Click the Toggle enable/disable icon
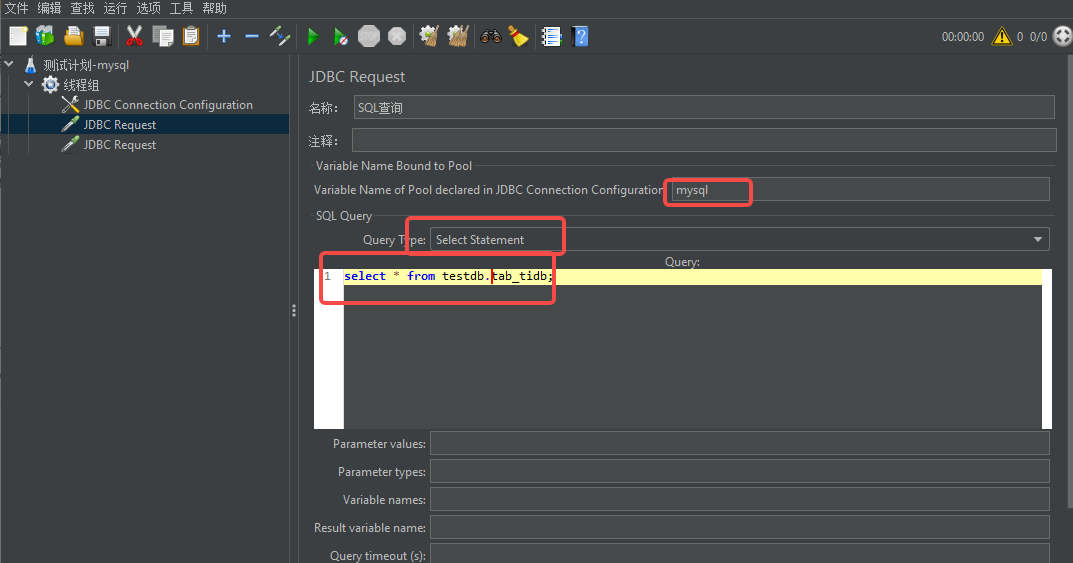Viewport: 1073px width, 563px height. (280, 36)
